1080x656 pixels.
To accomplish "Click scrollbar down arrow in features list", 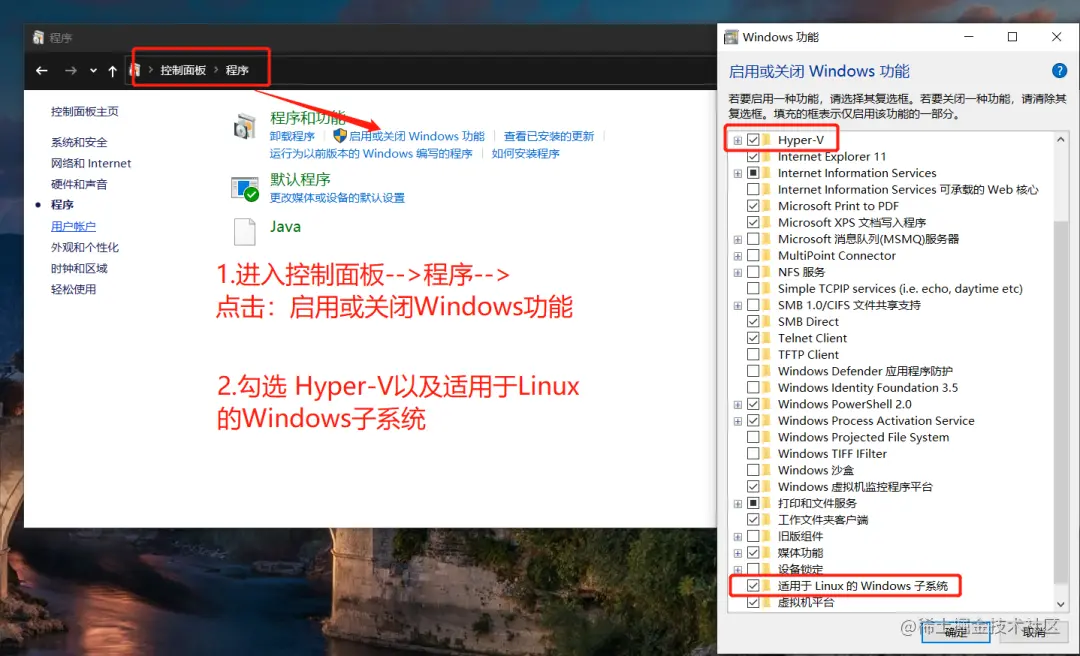I will pyautogui.click(x=1061, y=604).
